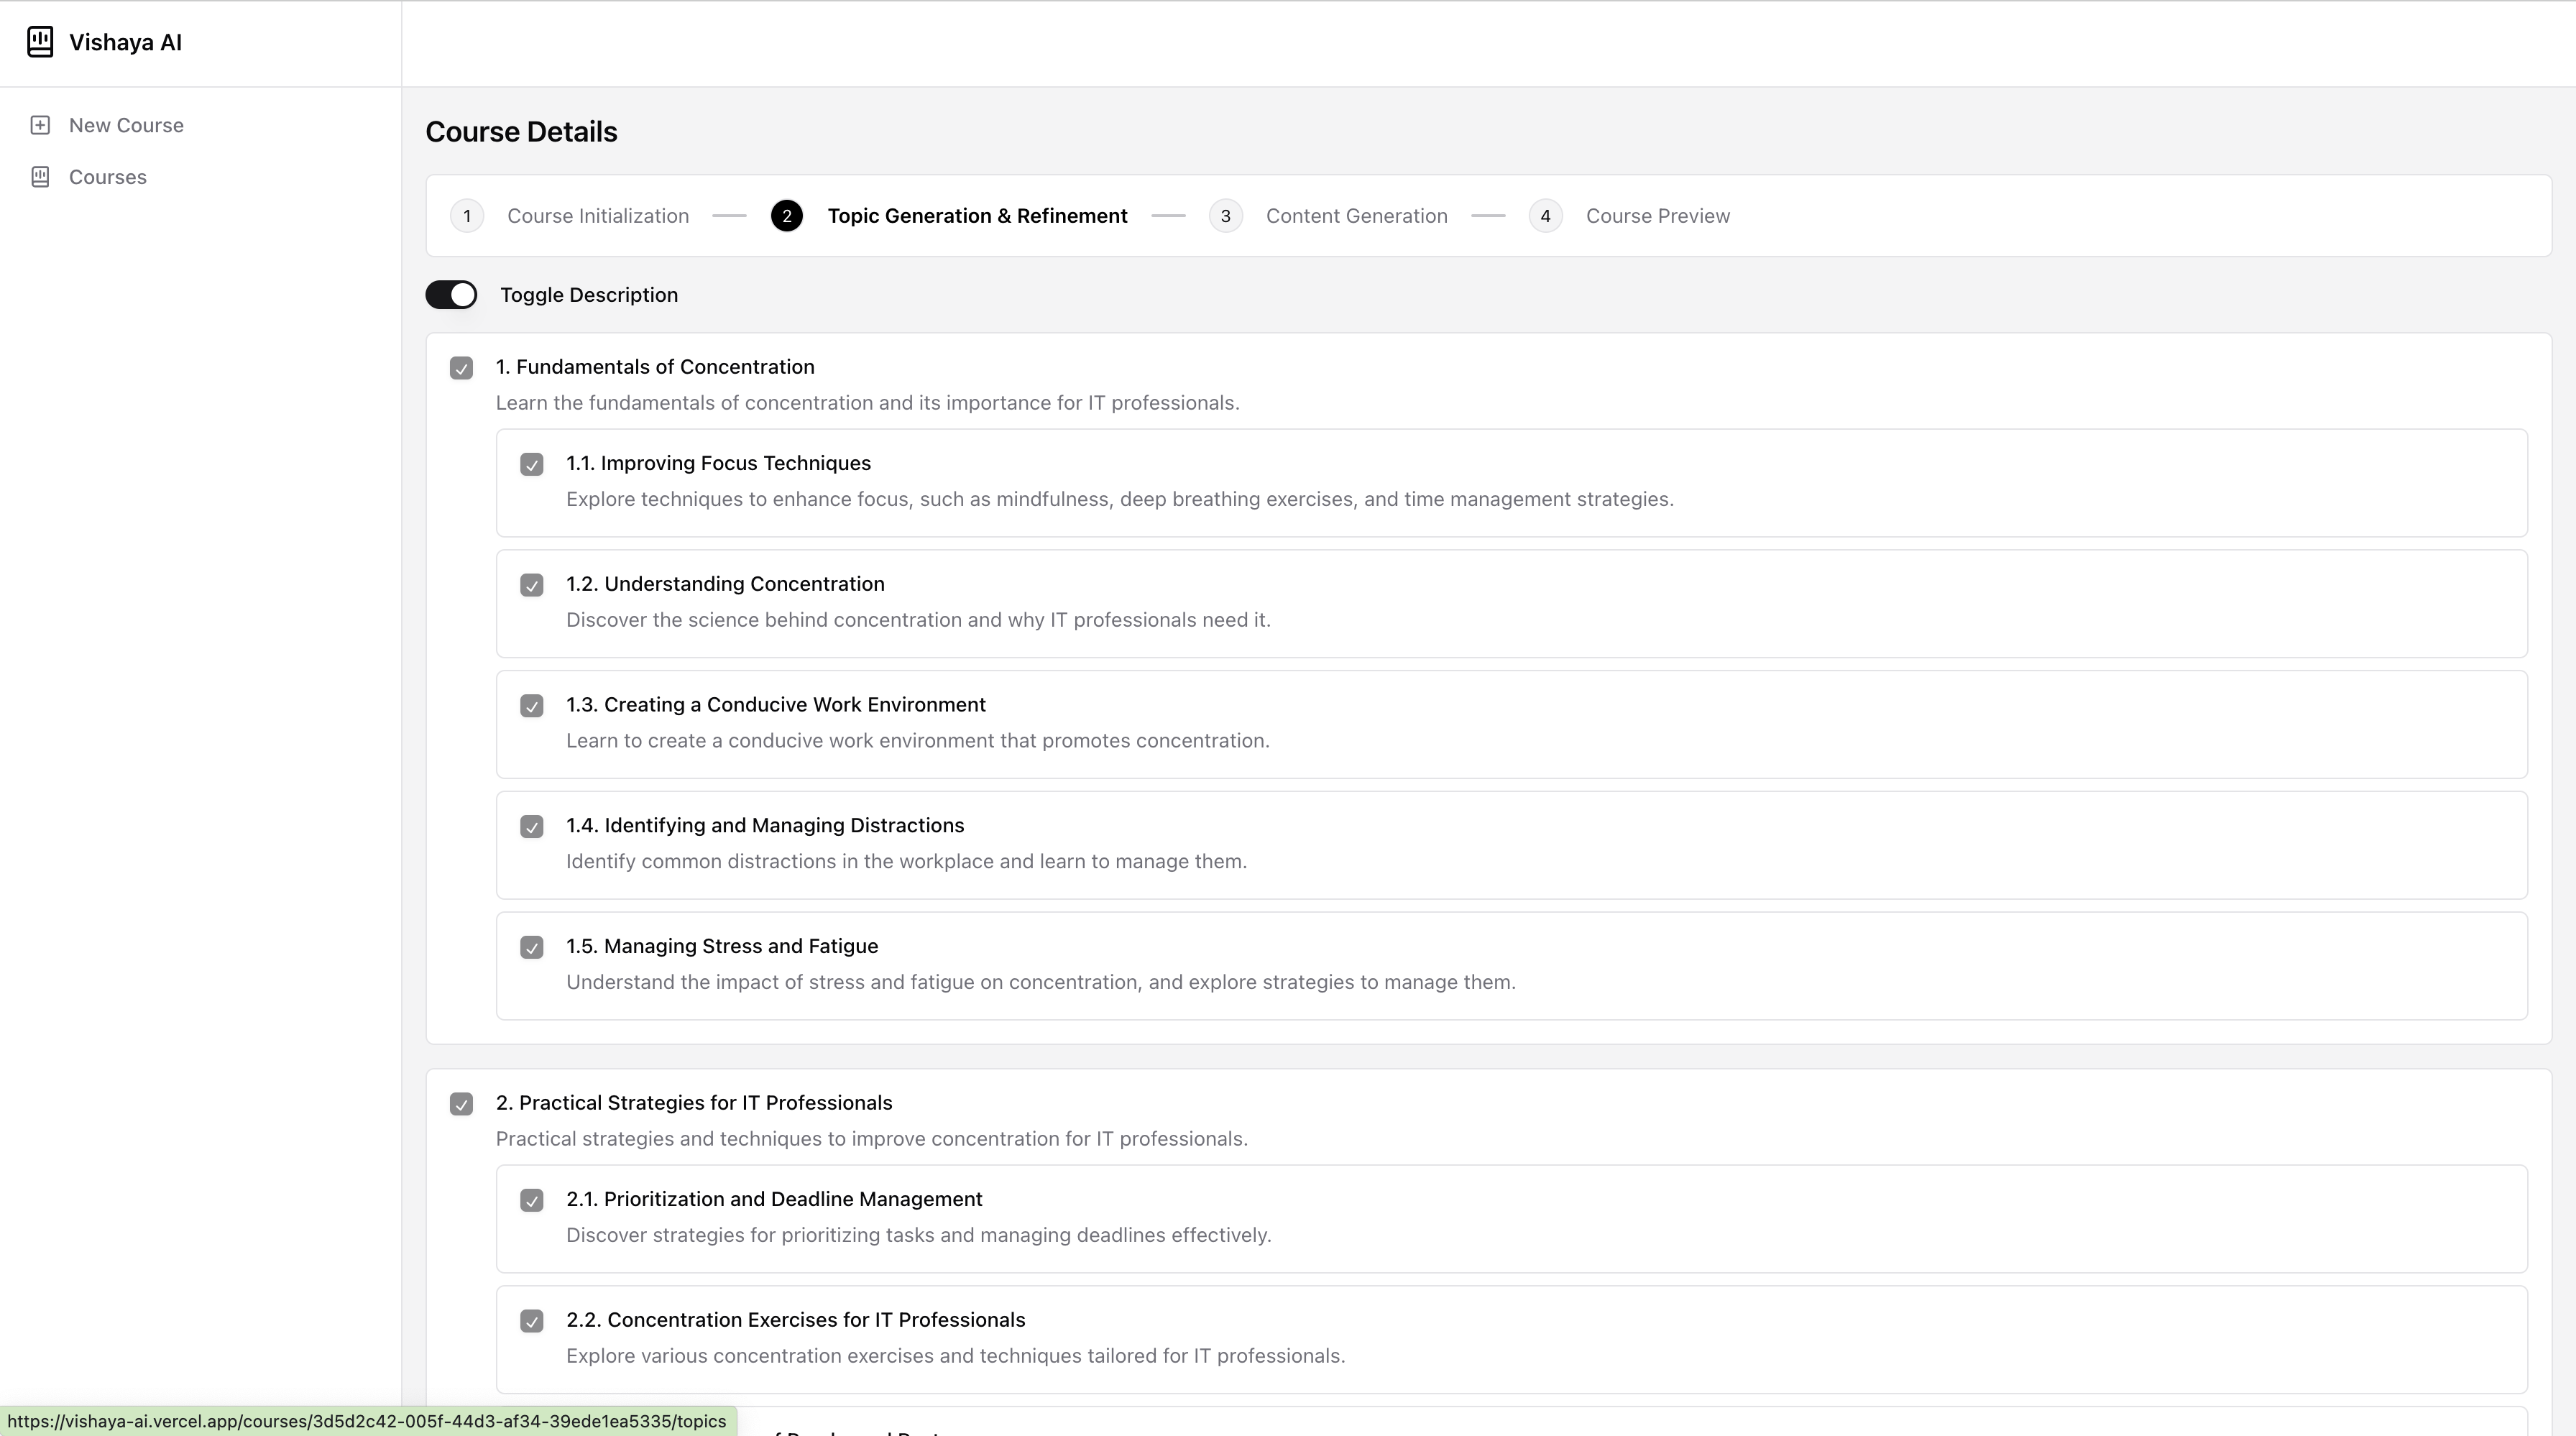Screen dimensions: 2576x1436
Task: Click description starting 'Learn the fundamentals of concentration'
Action: [867, 403]
